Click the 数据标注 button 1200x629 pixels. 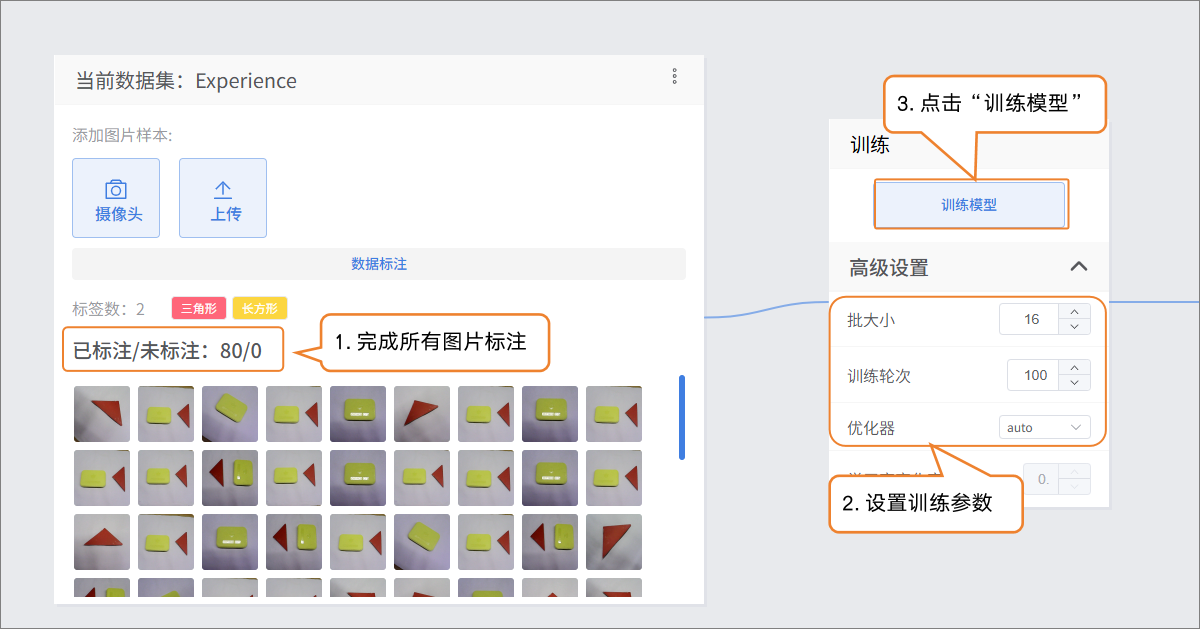pos(379,264)
